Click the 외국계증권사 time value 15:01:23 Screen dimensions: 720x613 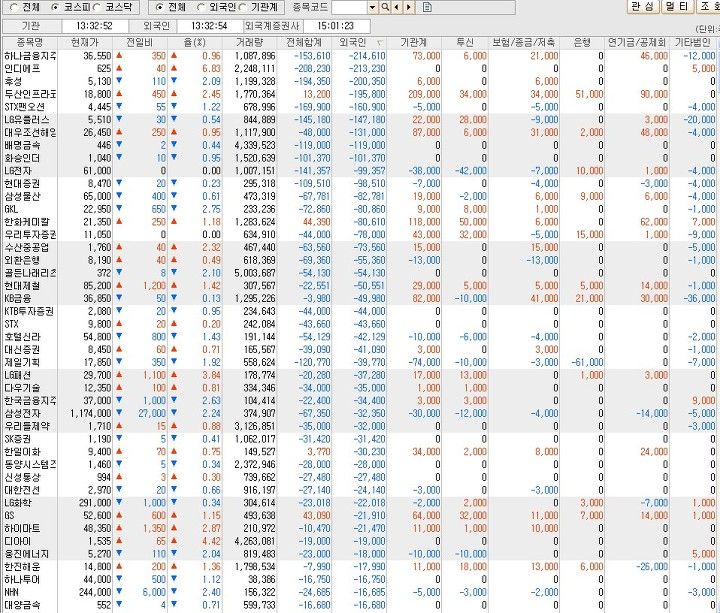click(x=336, y=26)
